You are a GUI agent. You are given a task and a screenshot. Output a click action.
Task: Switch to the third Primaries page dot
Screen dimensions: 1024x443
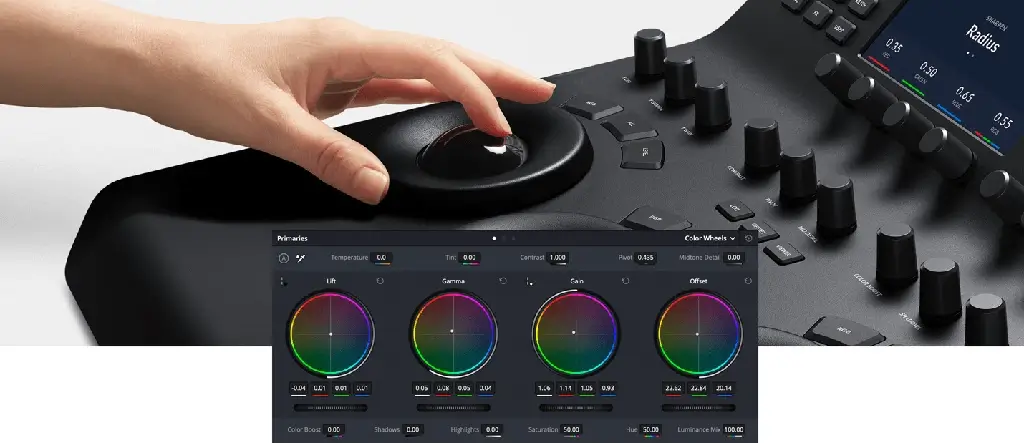pos(514,239)
